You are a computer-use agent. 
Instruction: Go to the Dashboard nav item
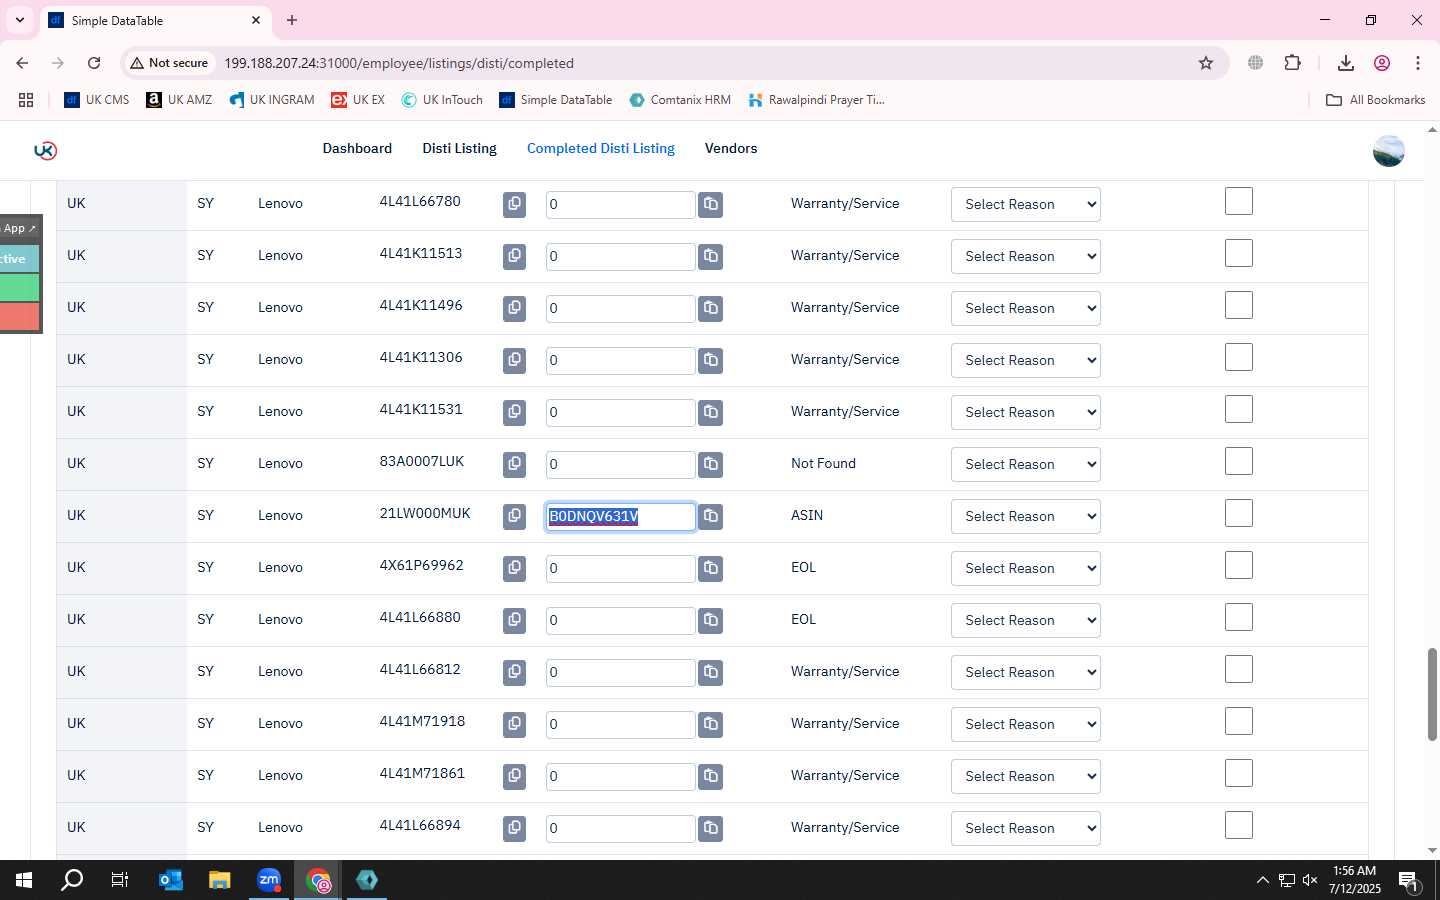click(x=357, y=149)
